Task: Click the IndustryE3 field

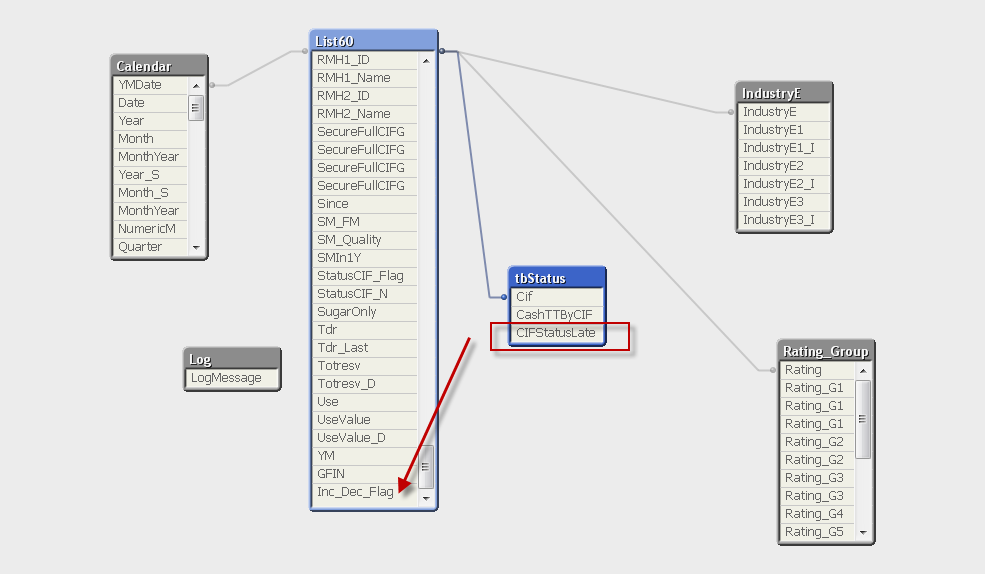Action: tap(784, 202)
